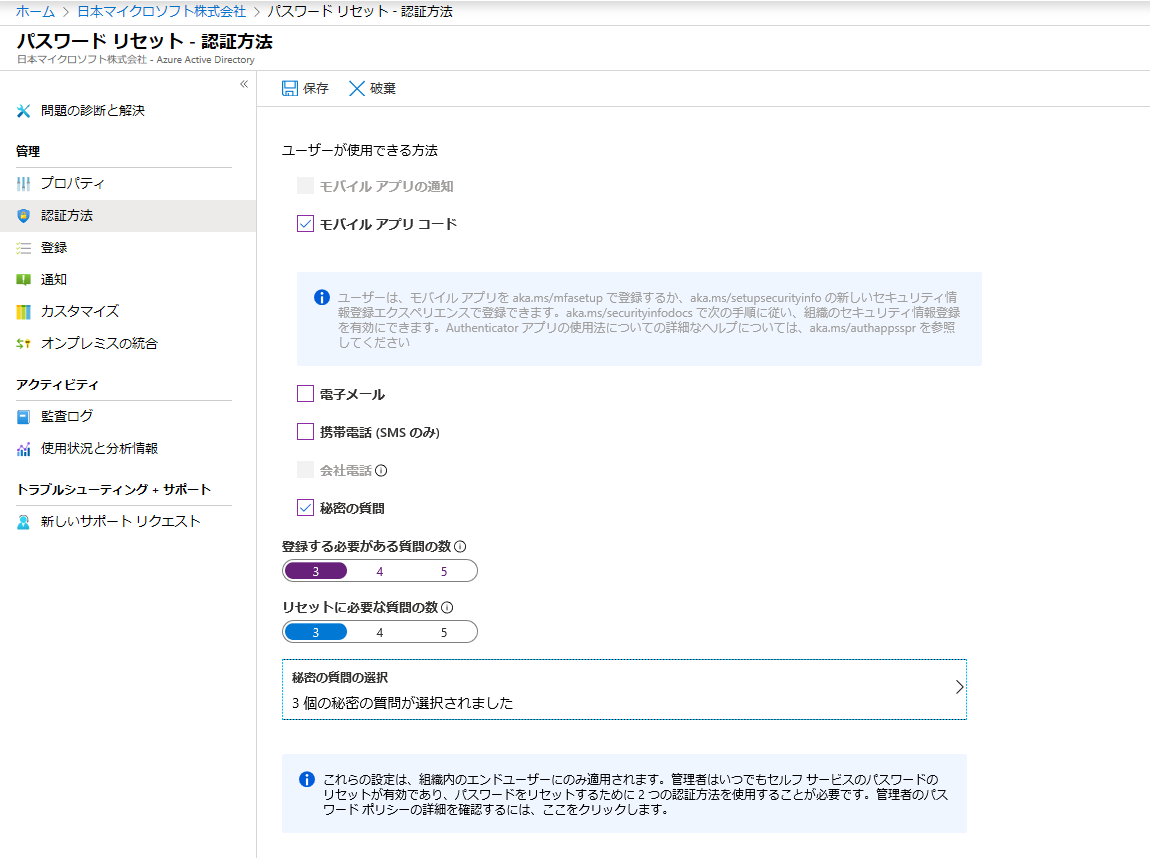Image resolution: width=1150 pixels, height=858 pixels.
Task: Go to 日本マイクロソフト株式会社 breadcrumb link
Action: point(161,12)
